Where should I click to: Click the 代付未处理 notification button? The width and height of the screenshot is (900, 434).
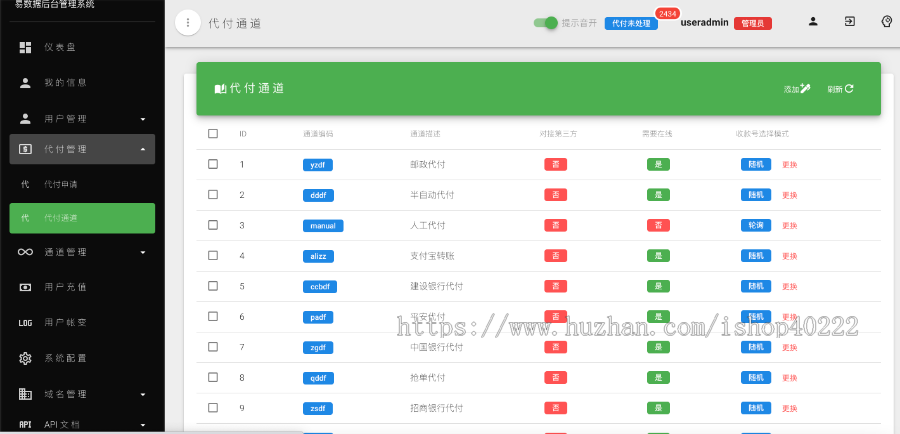coord(631,23)
